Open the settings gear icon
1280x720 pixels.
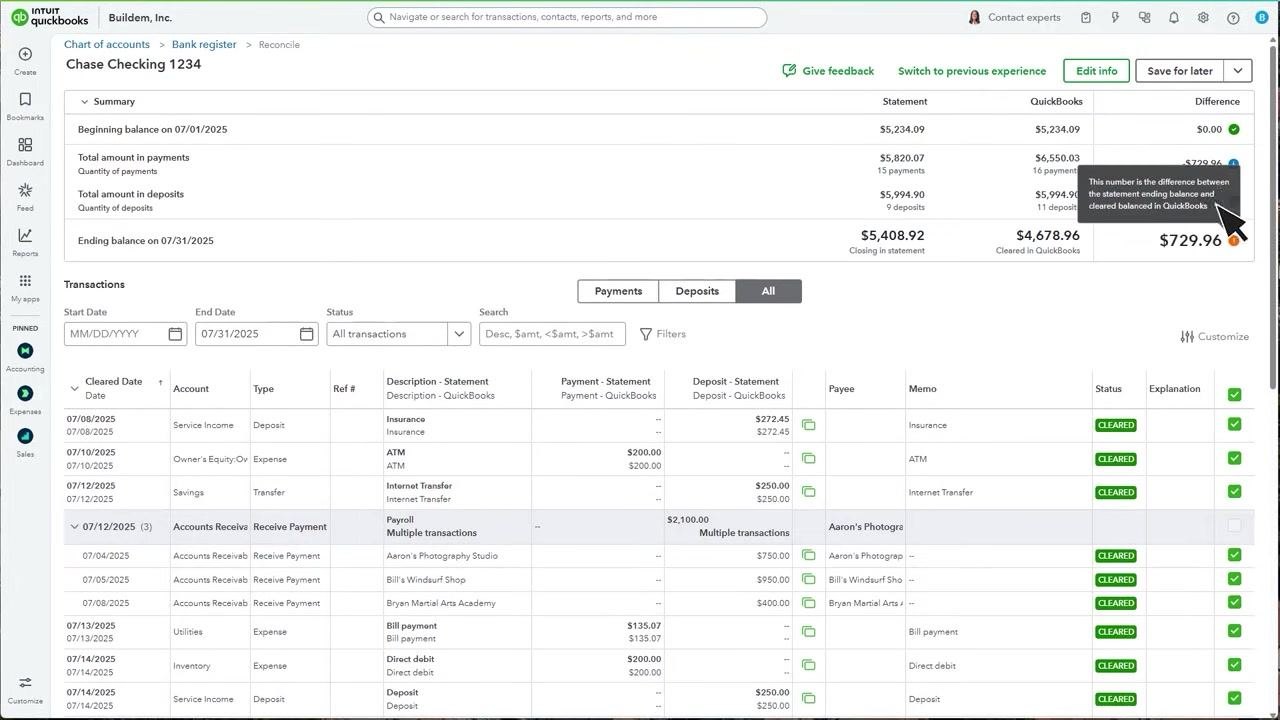(1203, 17)
